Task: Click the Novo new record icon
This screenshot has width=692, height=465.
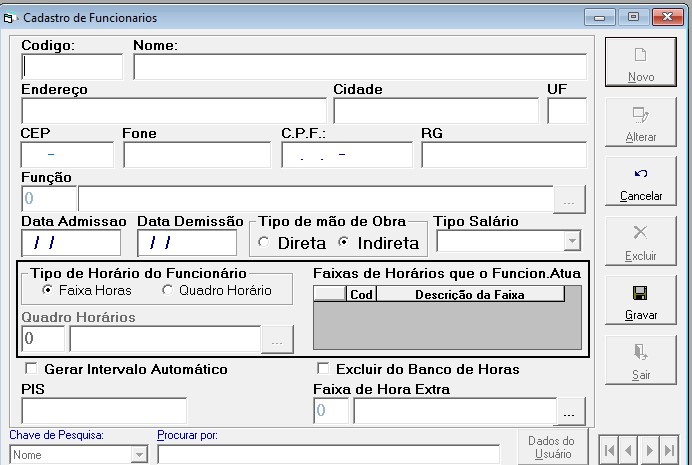Action: pos(640,55)
